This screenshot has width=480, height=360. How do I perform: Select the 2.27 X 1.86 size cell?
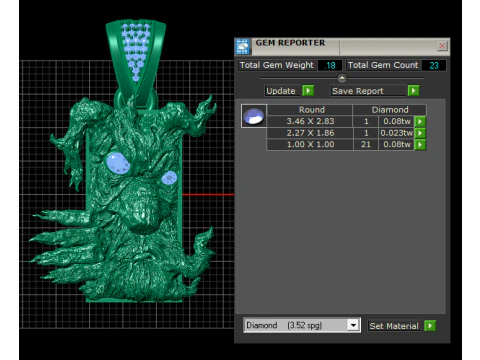[310, 133]
